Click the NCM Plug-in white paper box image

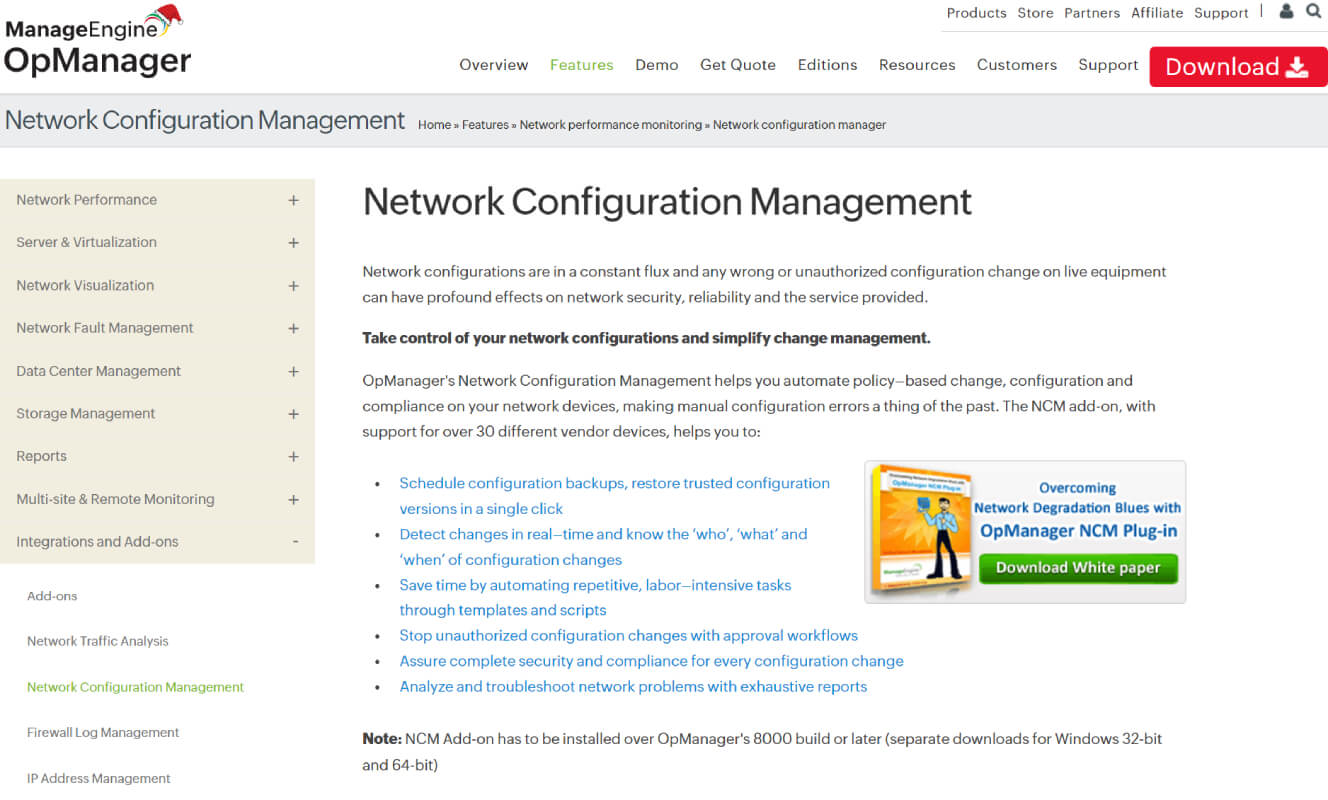(921, 530)
